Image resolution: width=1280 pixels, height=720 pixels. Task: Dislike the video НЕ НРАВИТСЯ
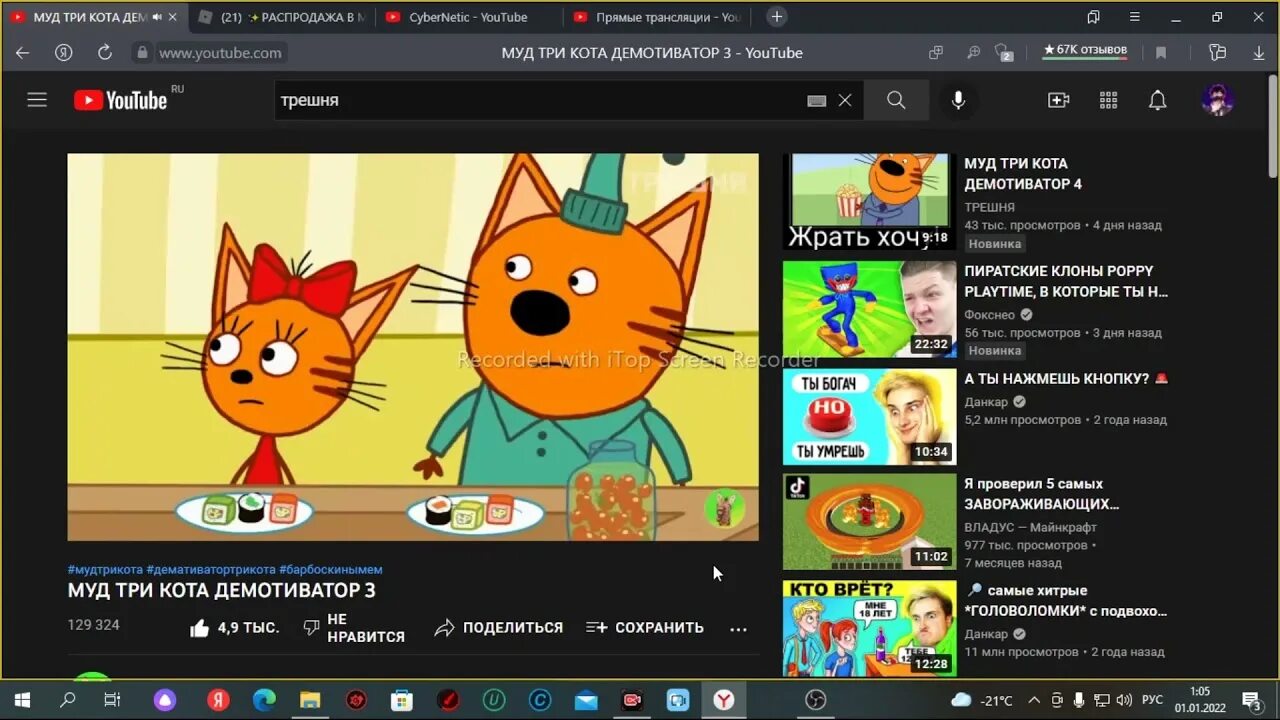[354, 628]
